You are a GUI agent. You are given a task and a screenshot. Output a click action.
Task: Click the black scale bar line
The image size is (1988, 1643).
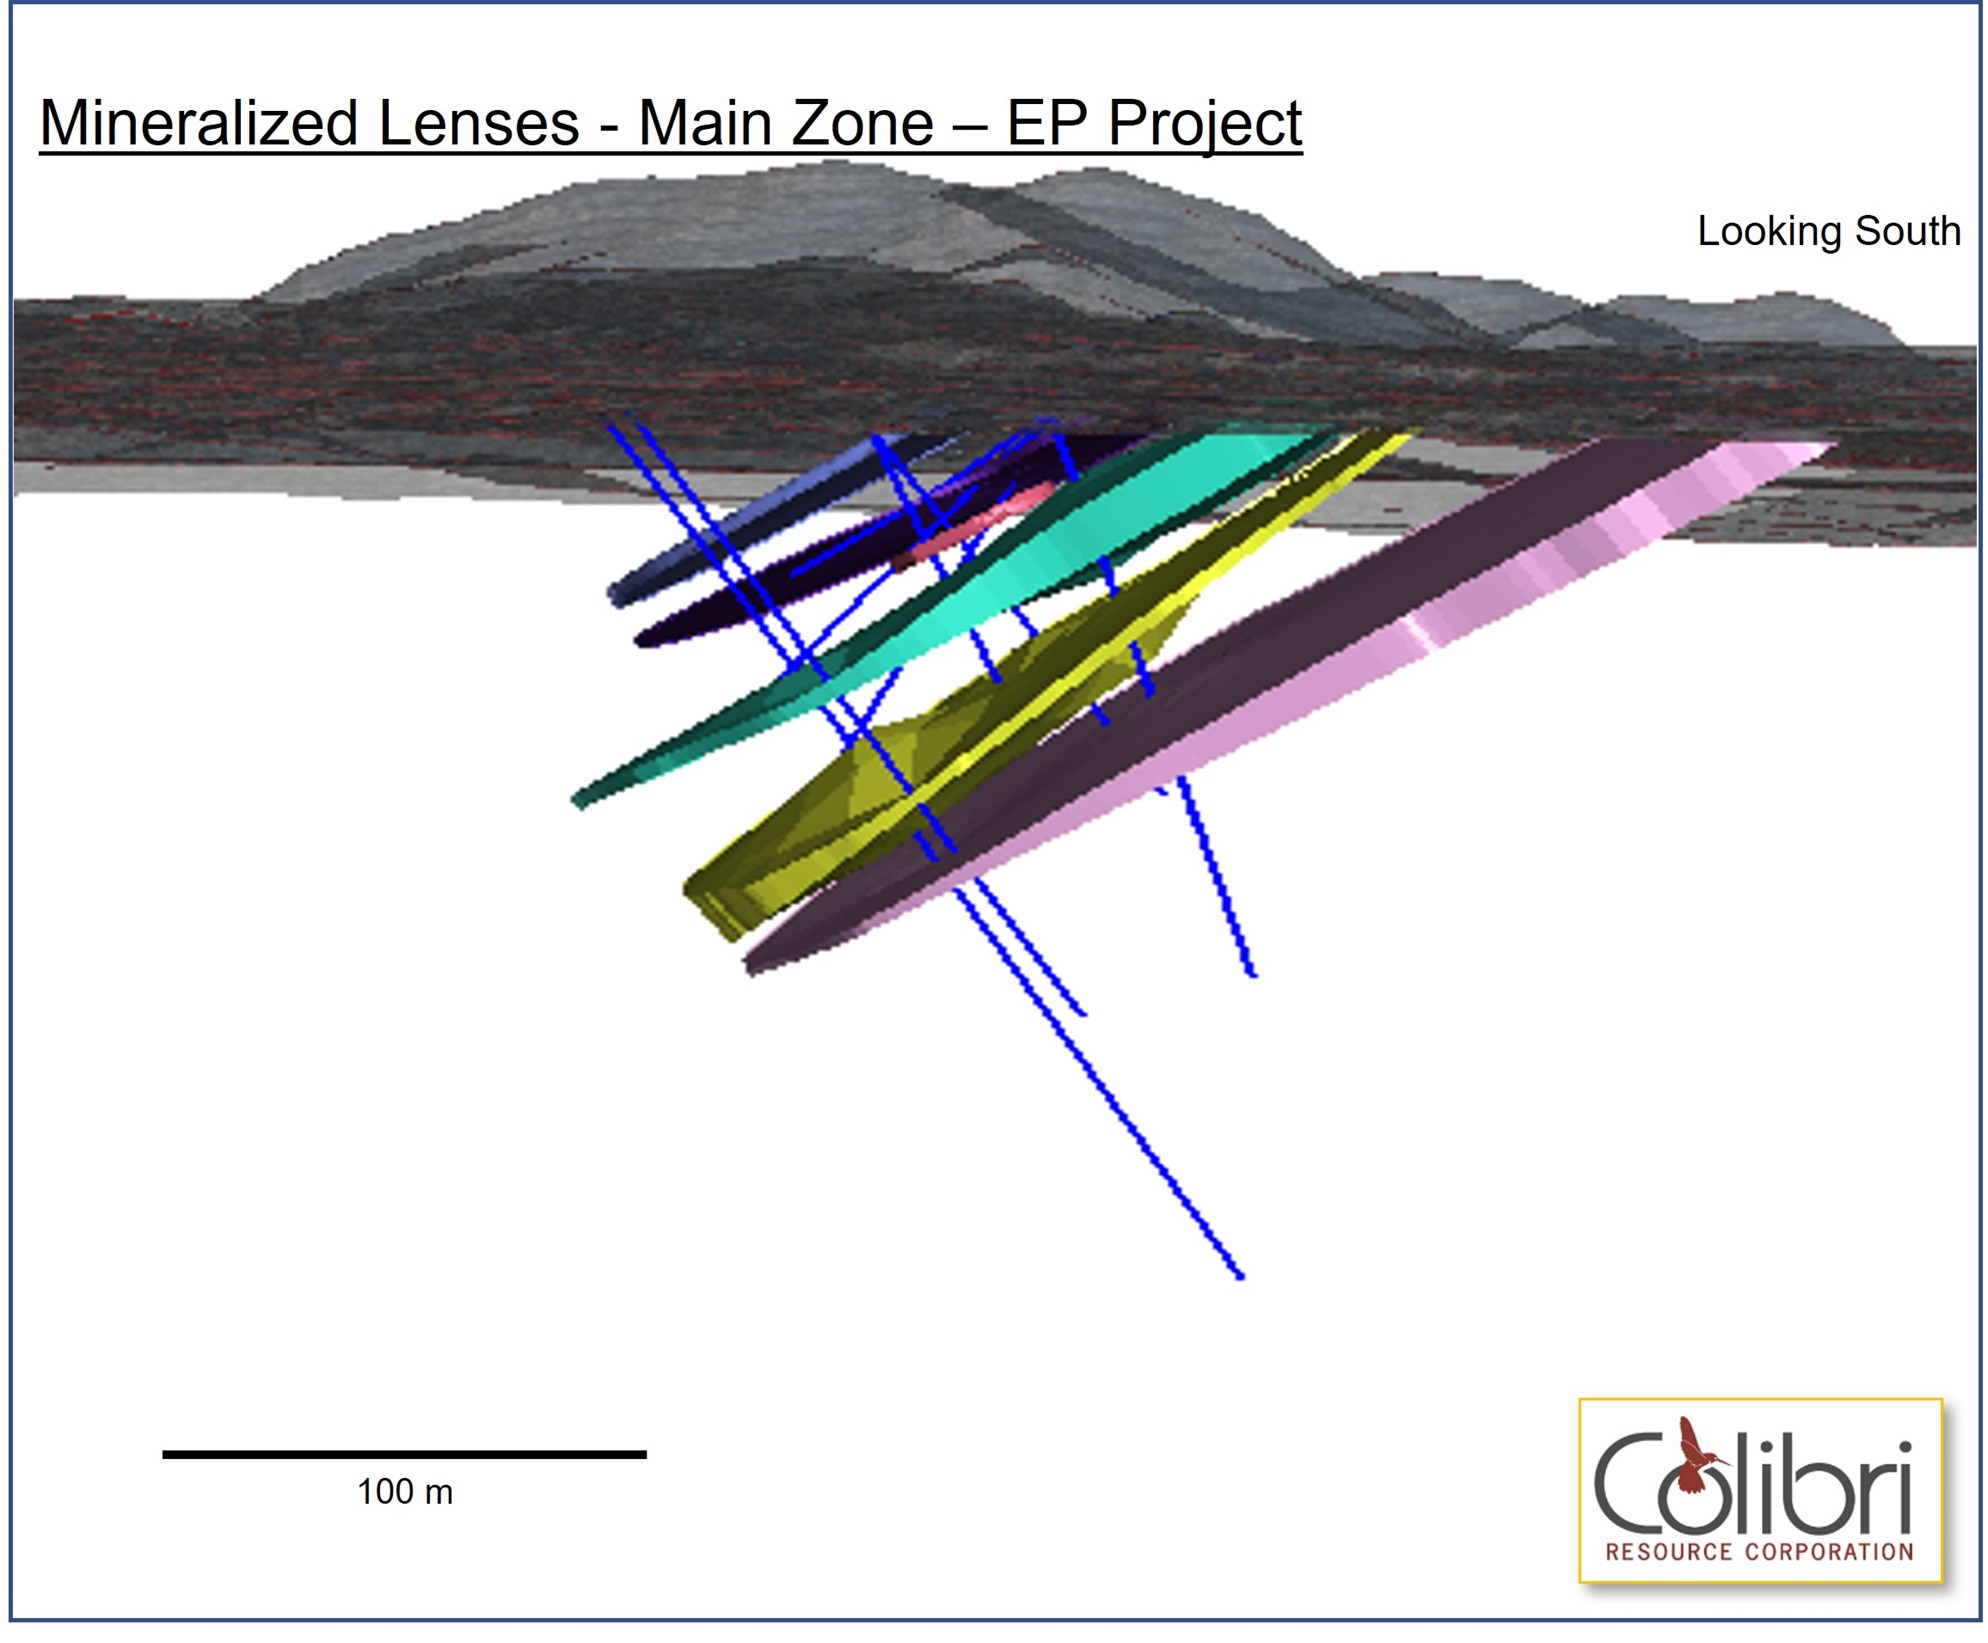click(404, 1455)
